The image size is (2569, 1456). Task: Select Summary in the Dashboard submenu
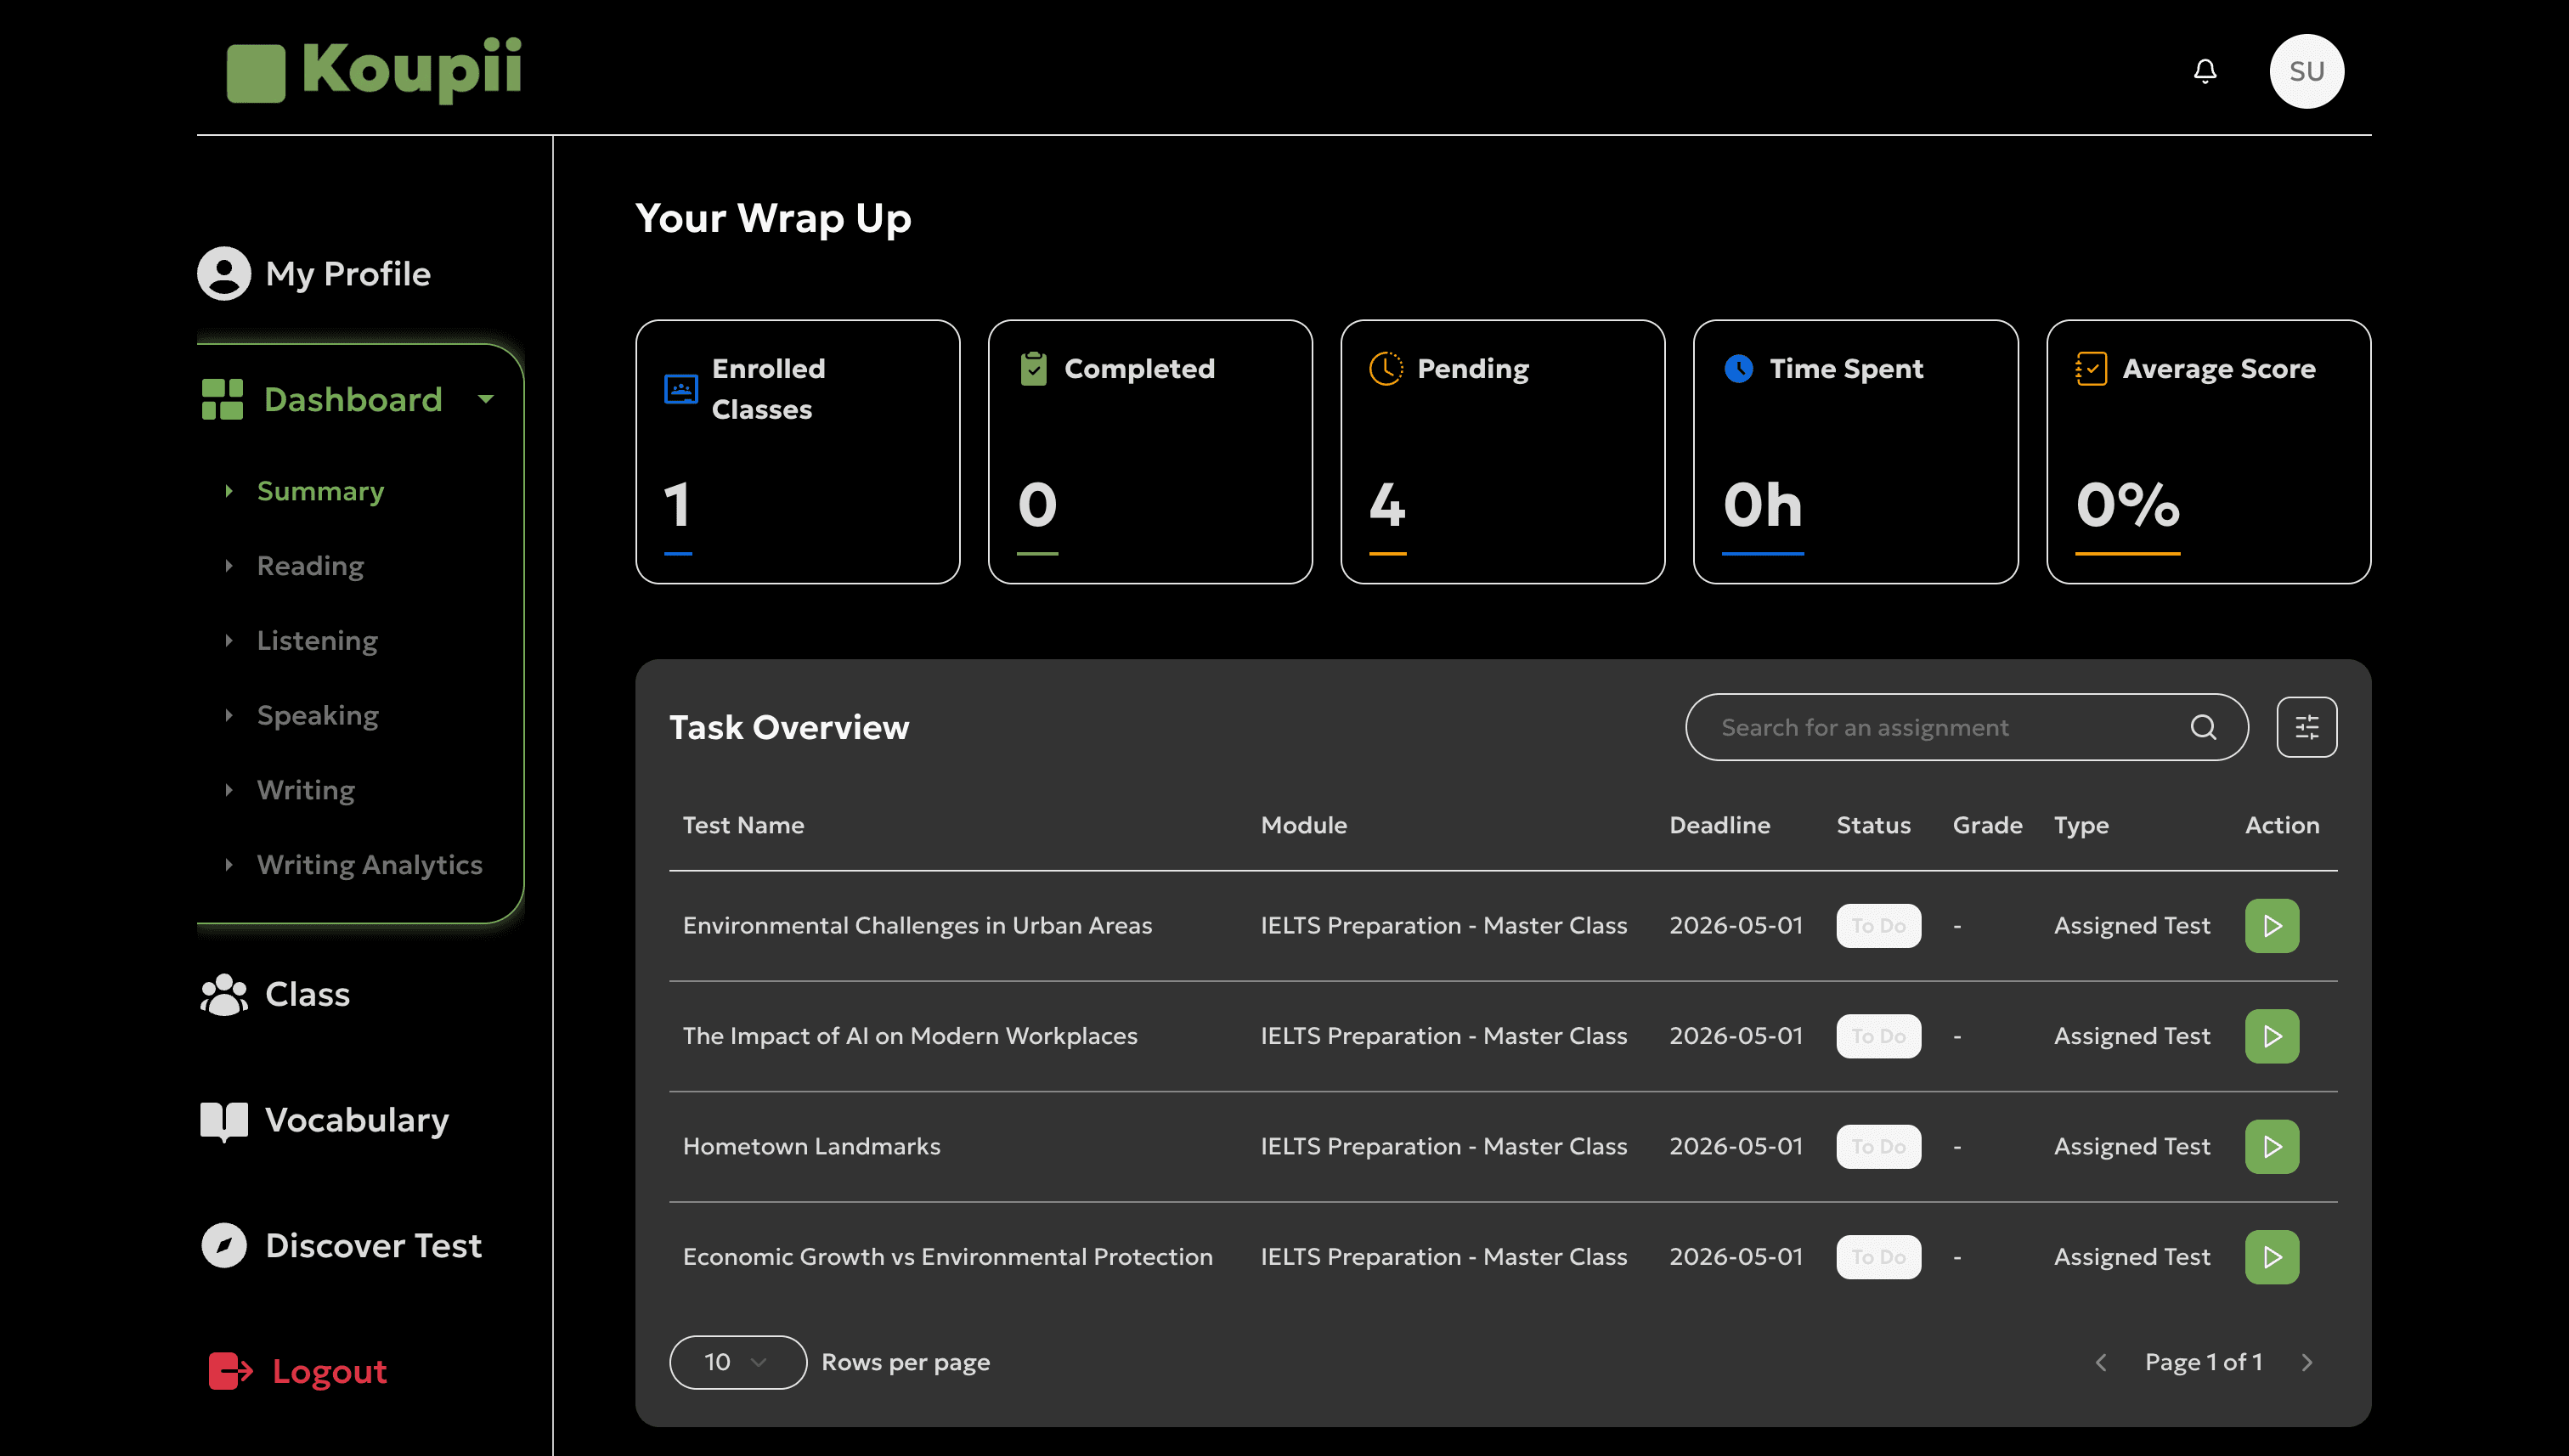pyautogui.click(x=320, y=491)
